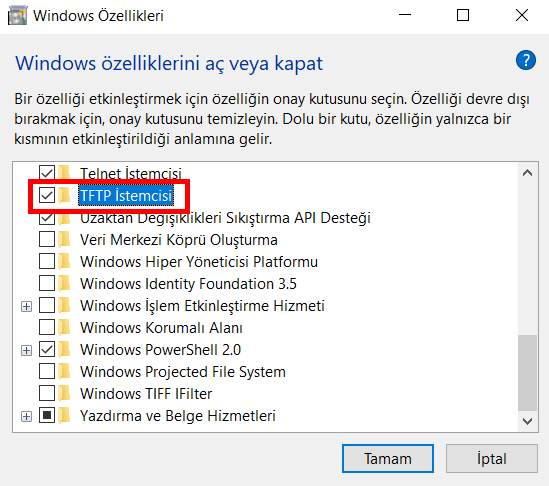Click folder icon next to Yazdırma ve Belge Hizmetleri

coord(64,416)
